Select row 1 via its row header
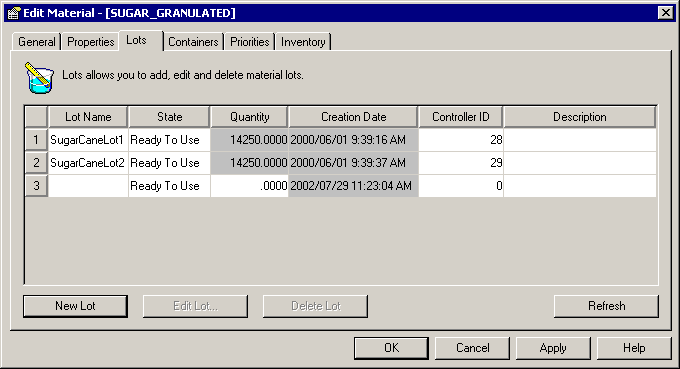The width and height of the screenshot is (680, 369). point(36,140)
